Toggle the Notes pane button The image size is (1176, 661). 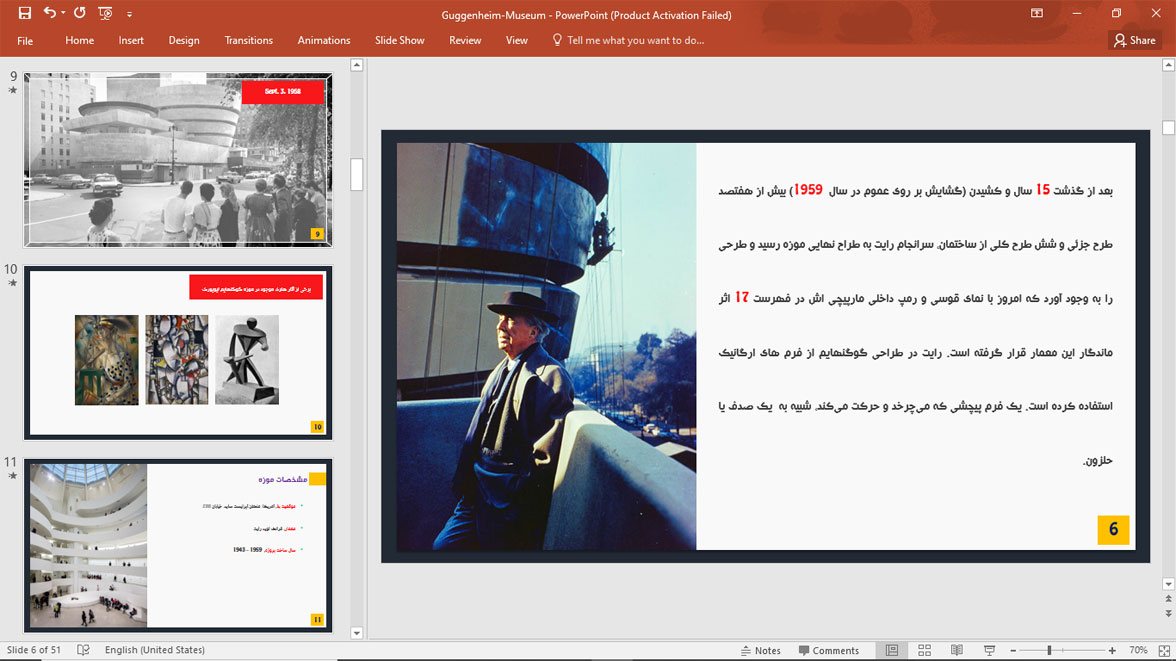point(760,650)
